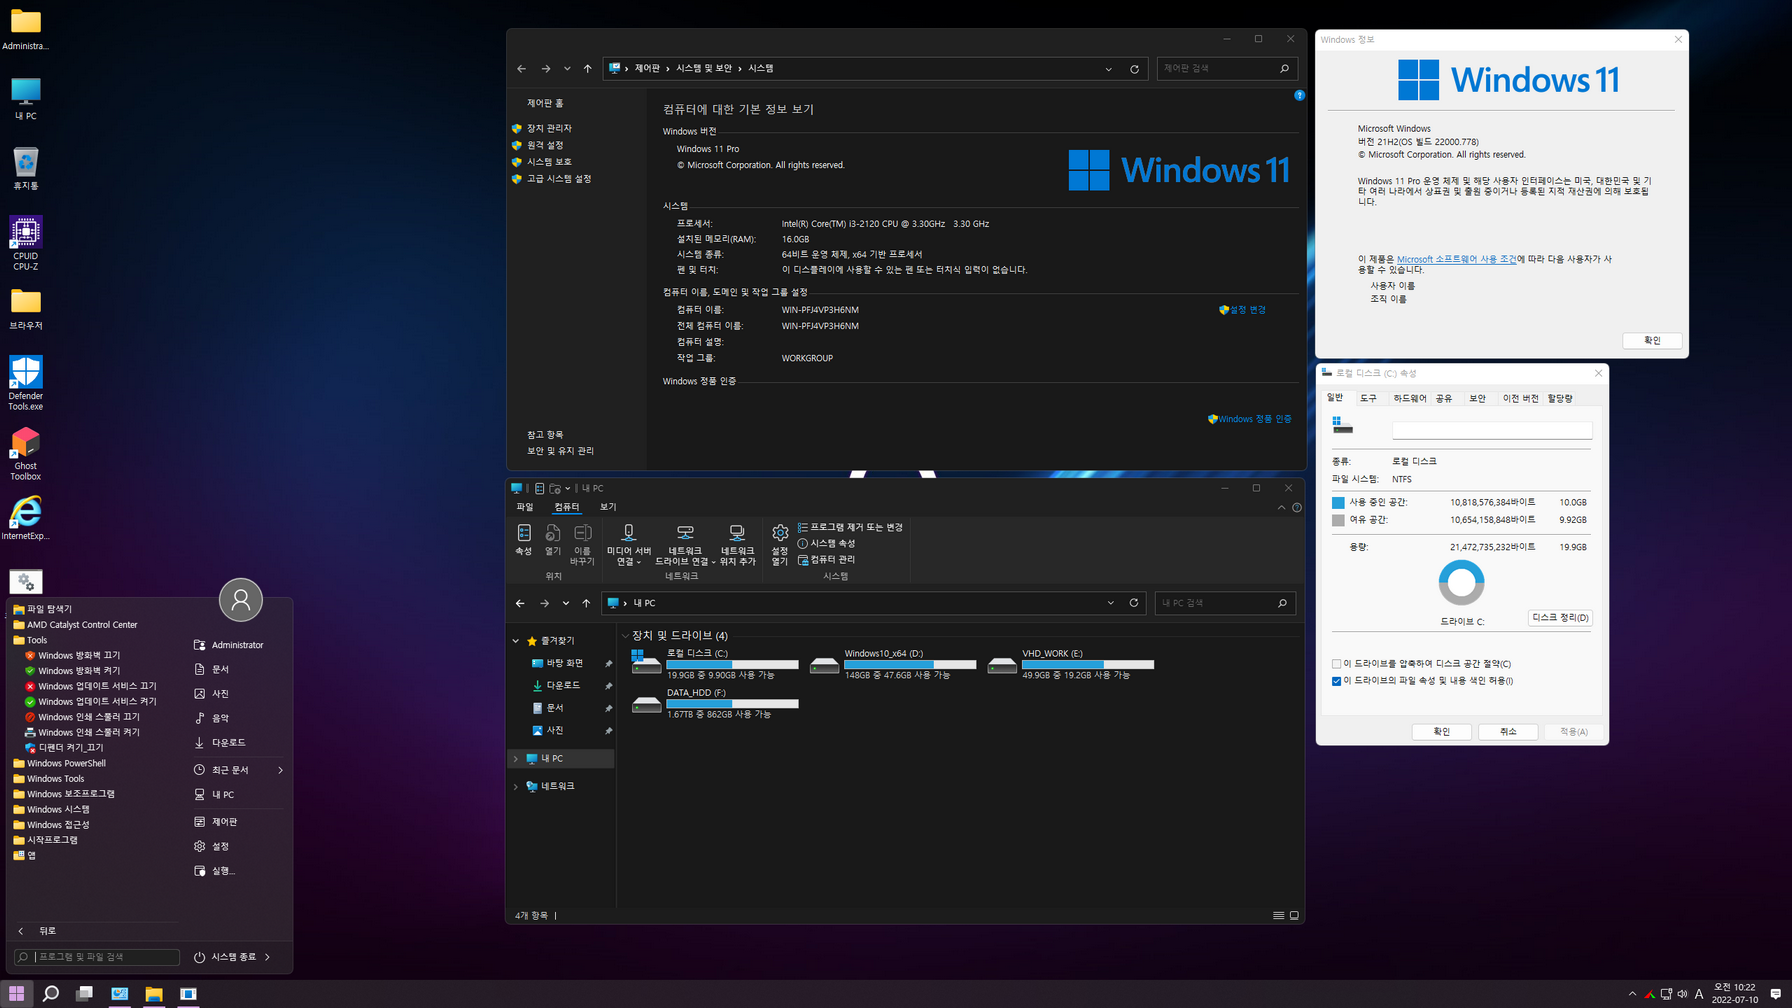Click the File Explorer taskbar icon
This screenshot has width=1792, height=1008.
(x=153, y=993)
